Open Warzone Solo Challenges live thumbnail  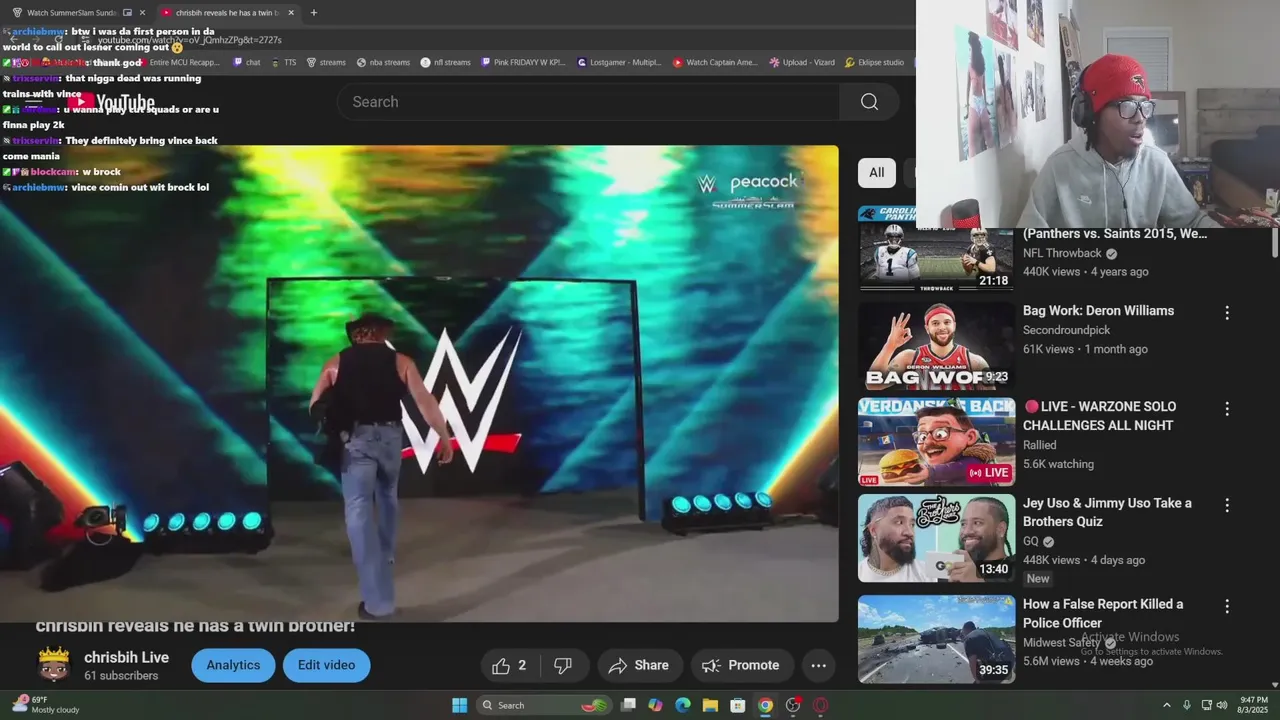[x=936, y=442]
